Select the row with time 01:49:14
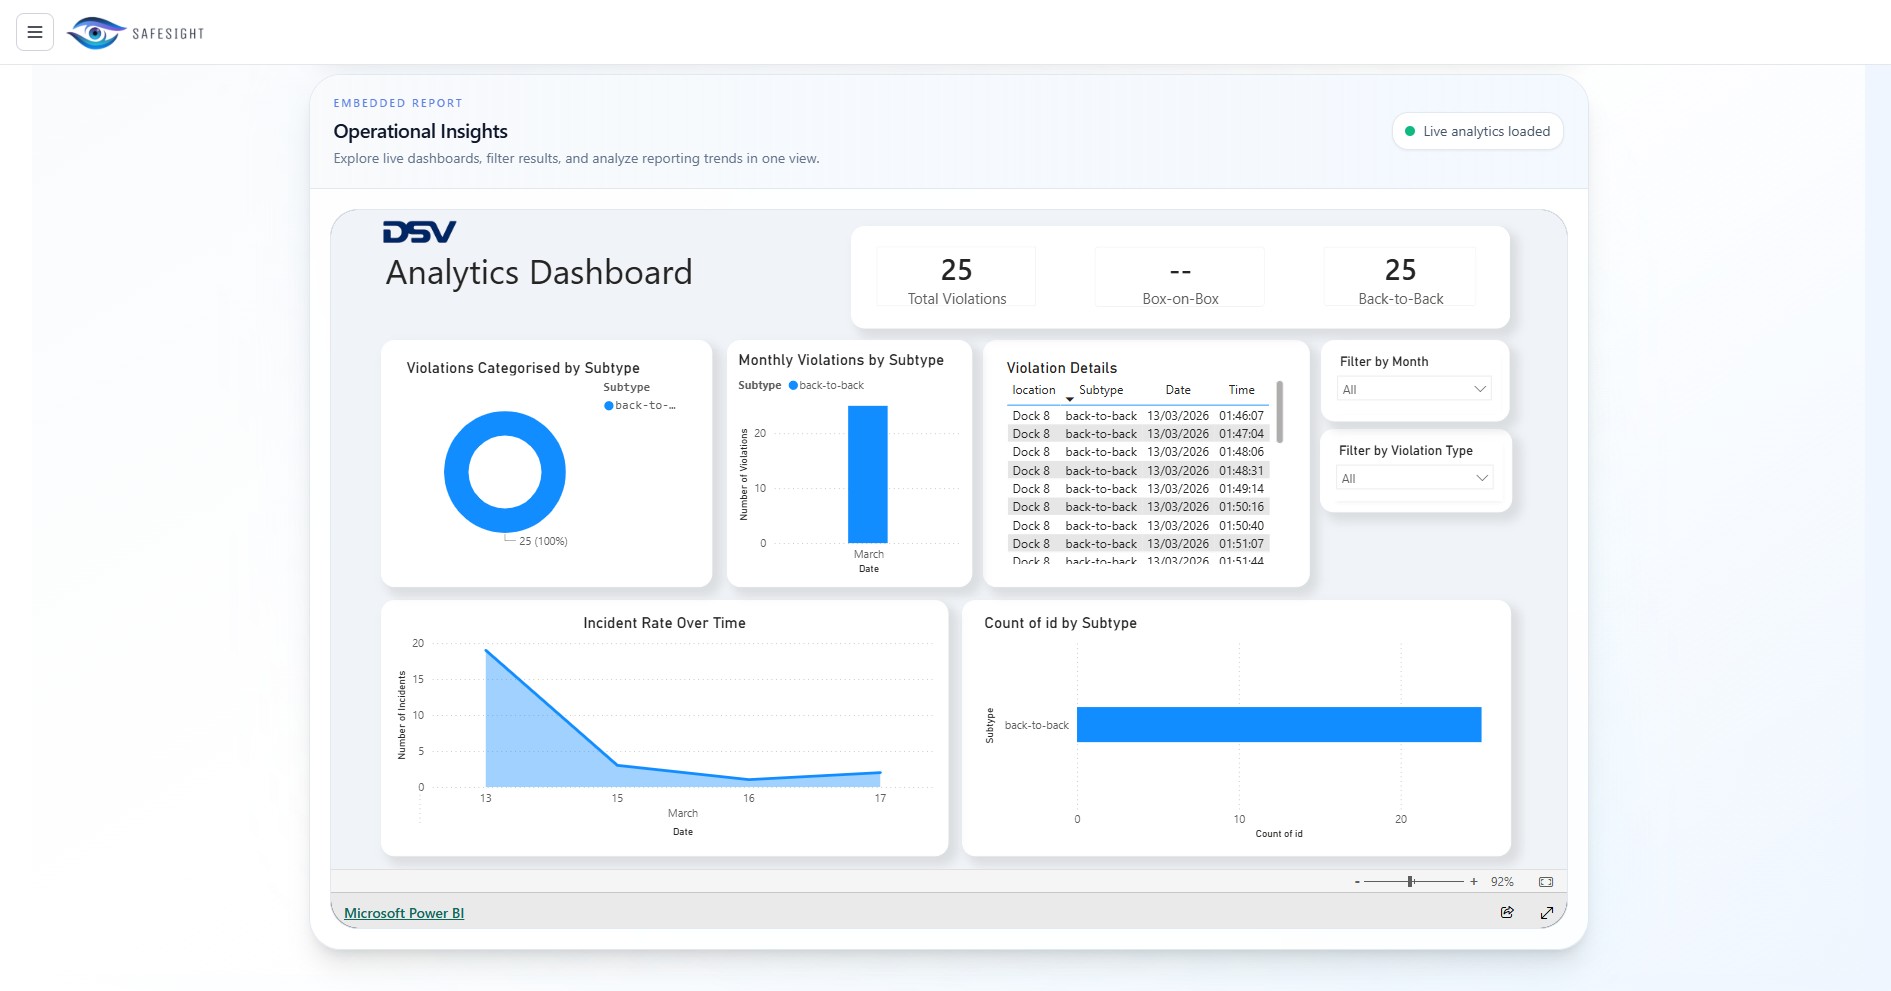The height and width of the screenshot is (991, 1891). 1138,489
